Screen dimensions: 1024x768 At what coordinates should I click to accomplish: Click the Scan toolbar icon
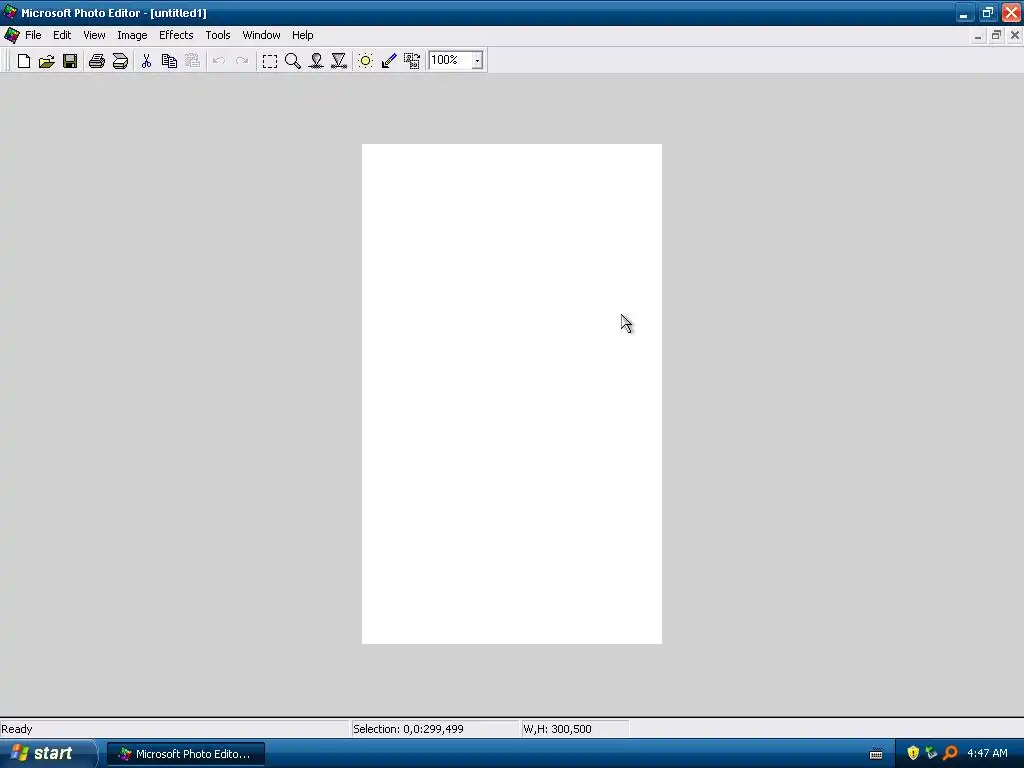click(x=120, y=61)
